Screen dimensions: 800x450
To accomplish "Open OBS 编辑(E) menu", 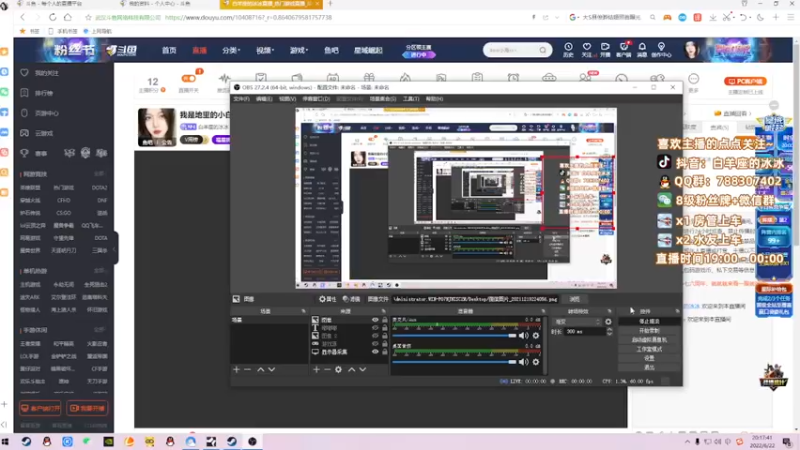I will (264, 99).
